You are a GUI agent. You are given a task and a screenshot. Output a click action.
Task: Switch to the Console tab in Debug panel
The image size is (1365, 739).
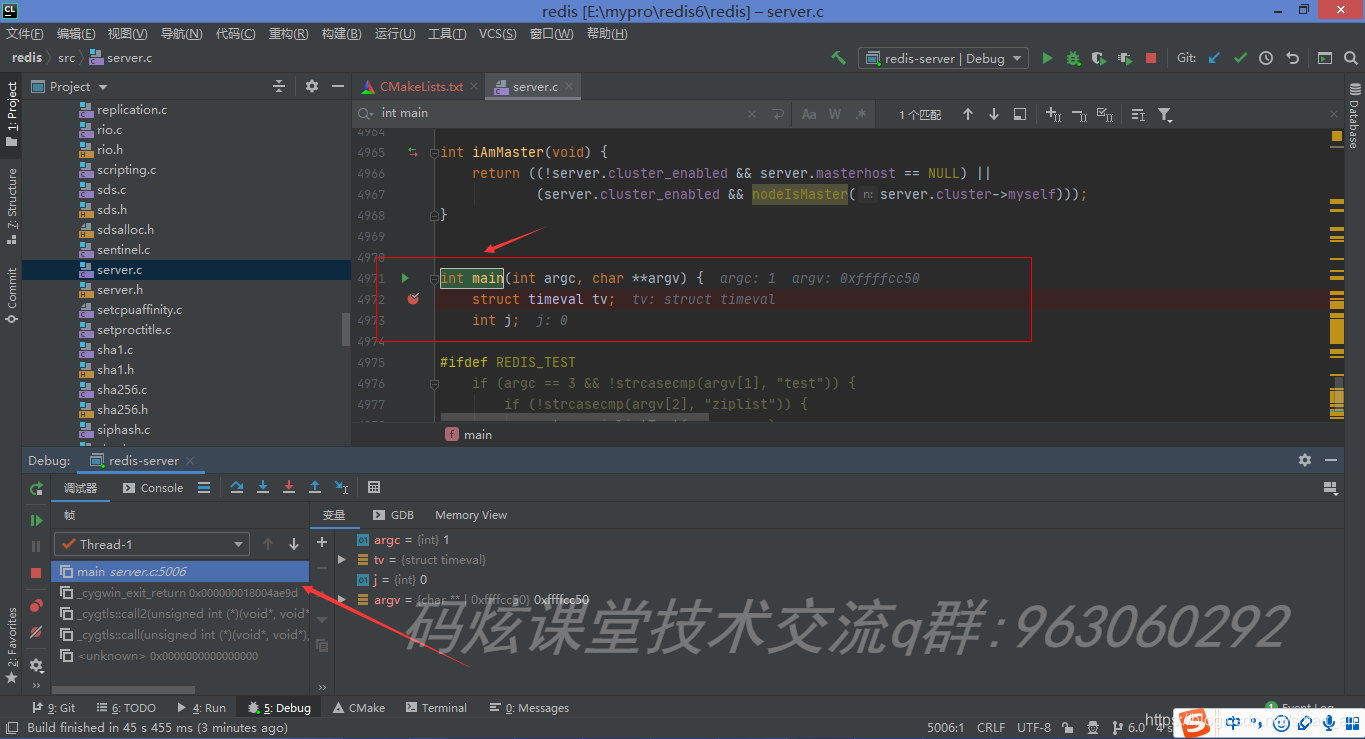[153, 488]
